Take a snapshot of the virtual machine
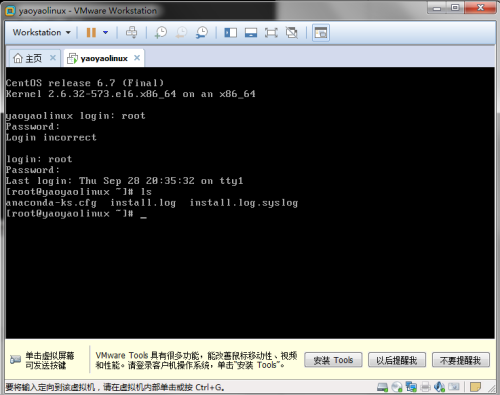 (161, 32)
